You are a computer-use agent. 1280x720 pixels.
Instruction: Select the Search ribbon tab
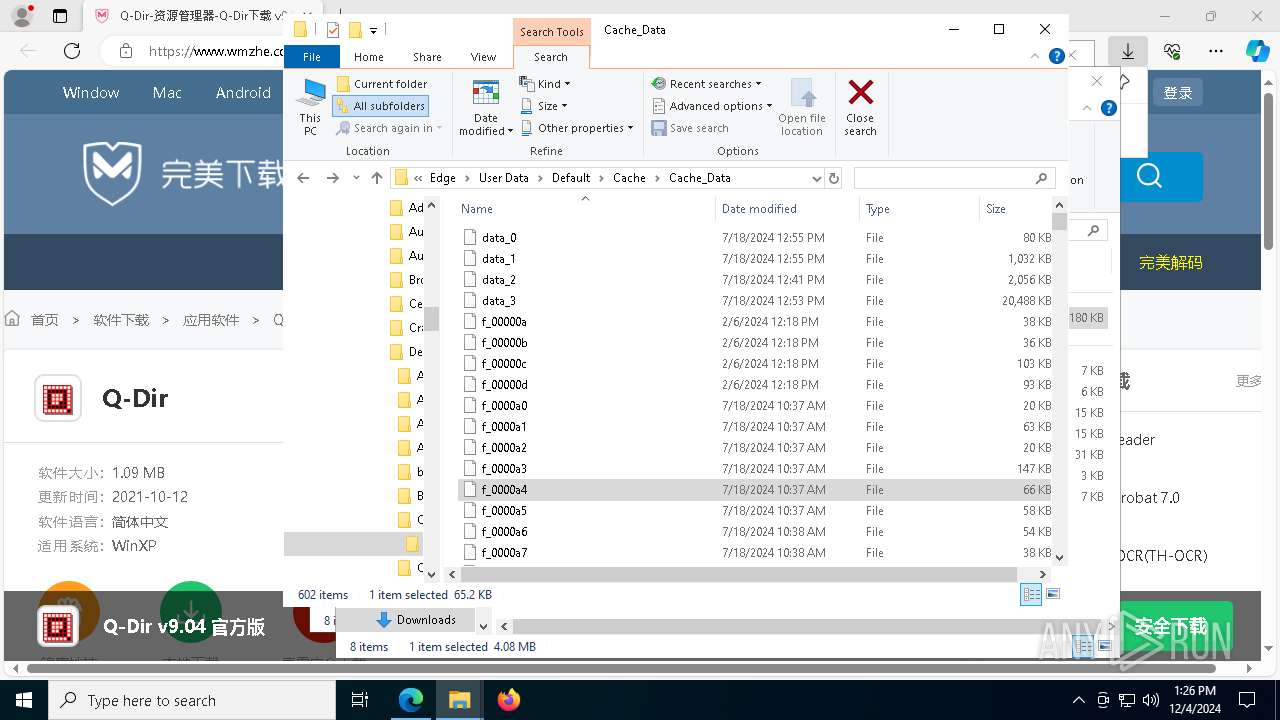(x=550, y=57)
